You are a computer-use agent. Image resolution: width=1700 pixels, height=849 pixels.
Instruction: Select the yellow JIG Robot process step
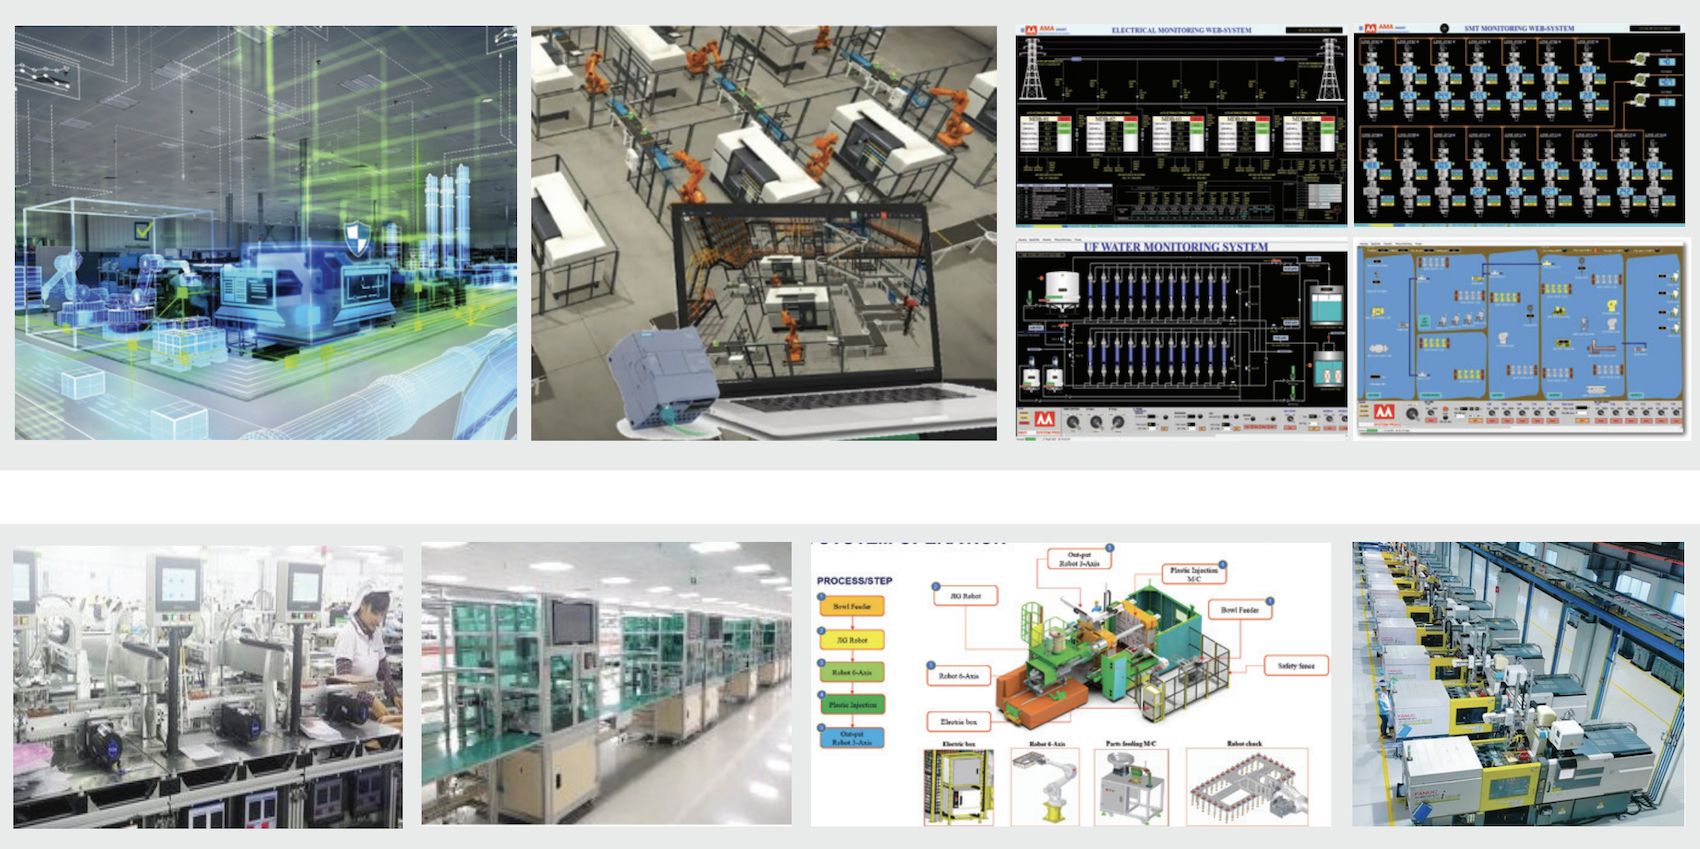click(851, 639)
